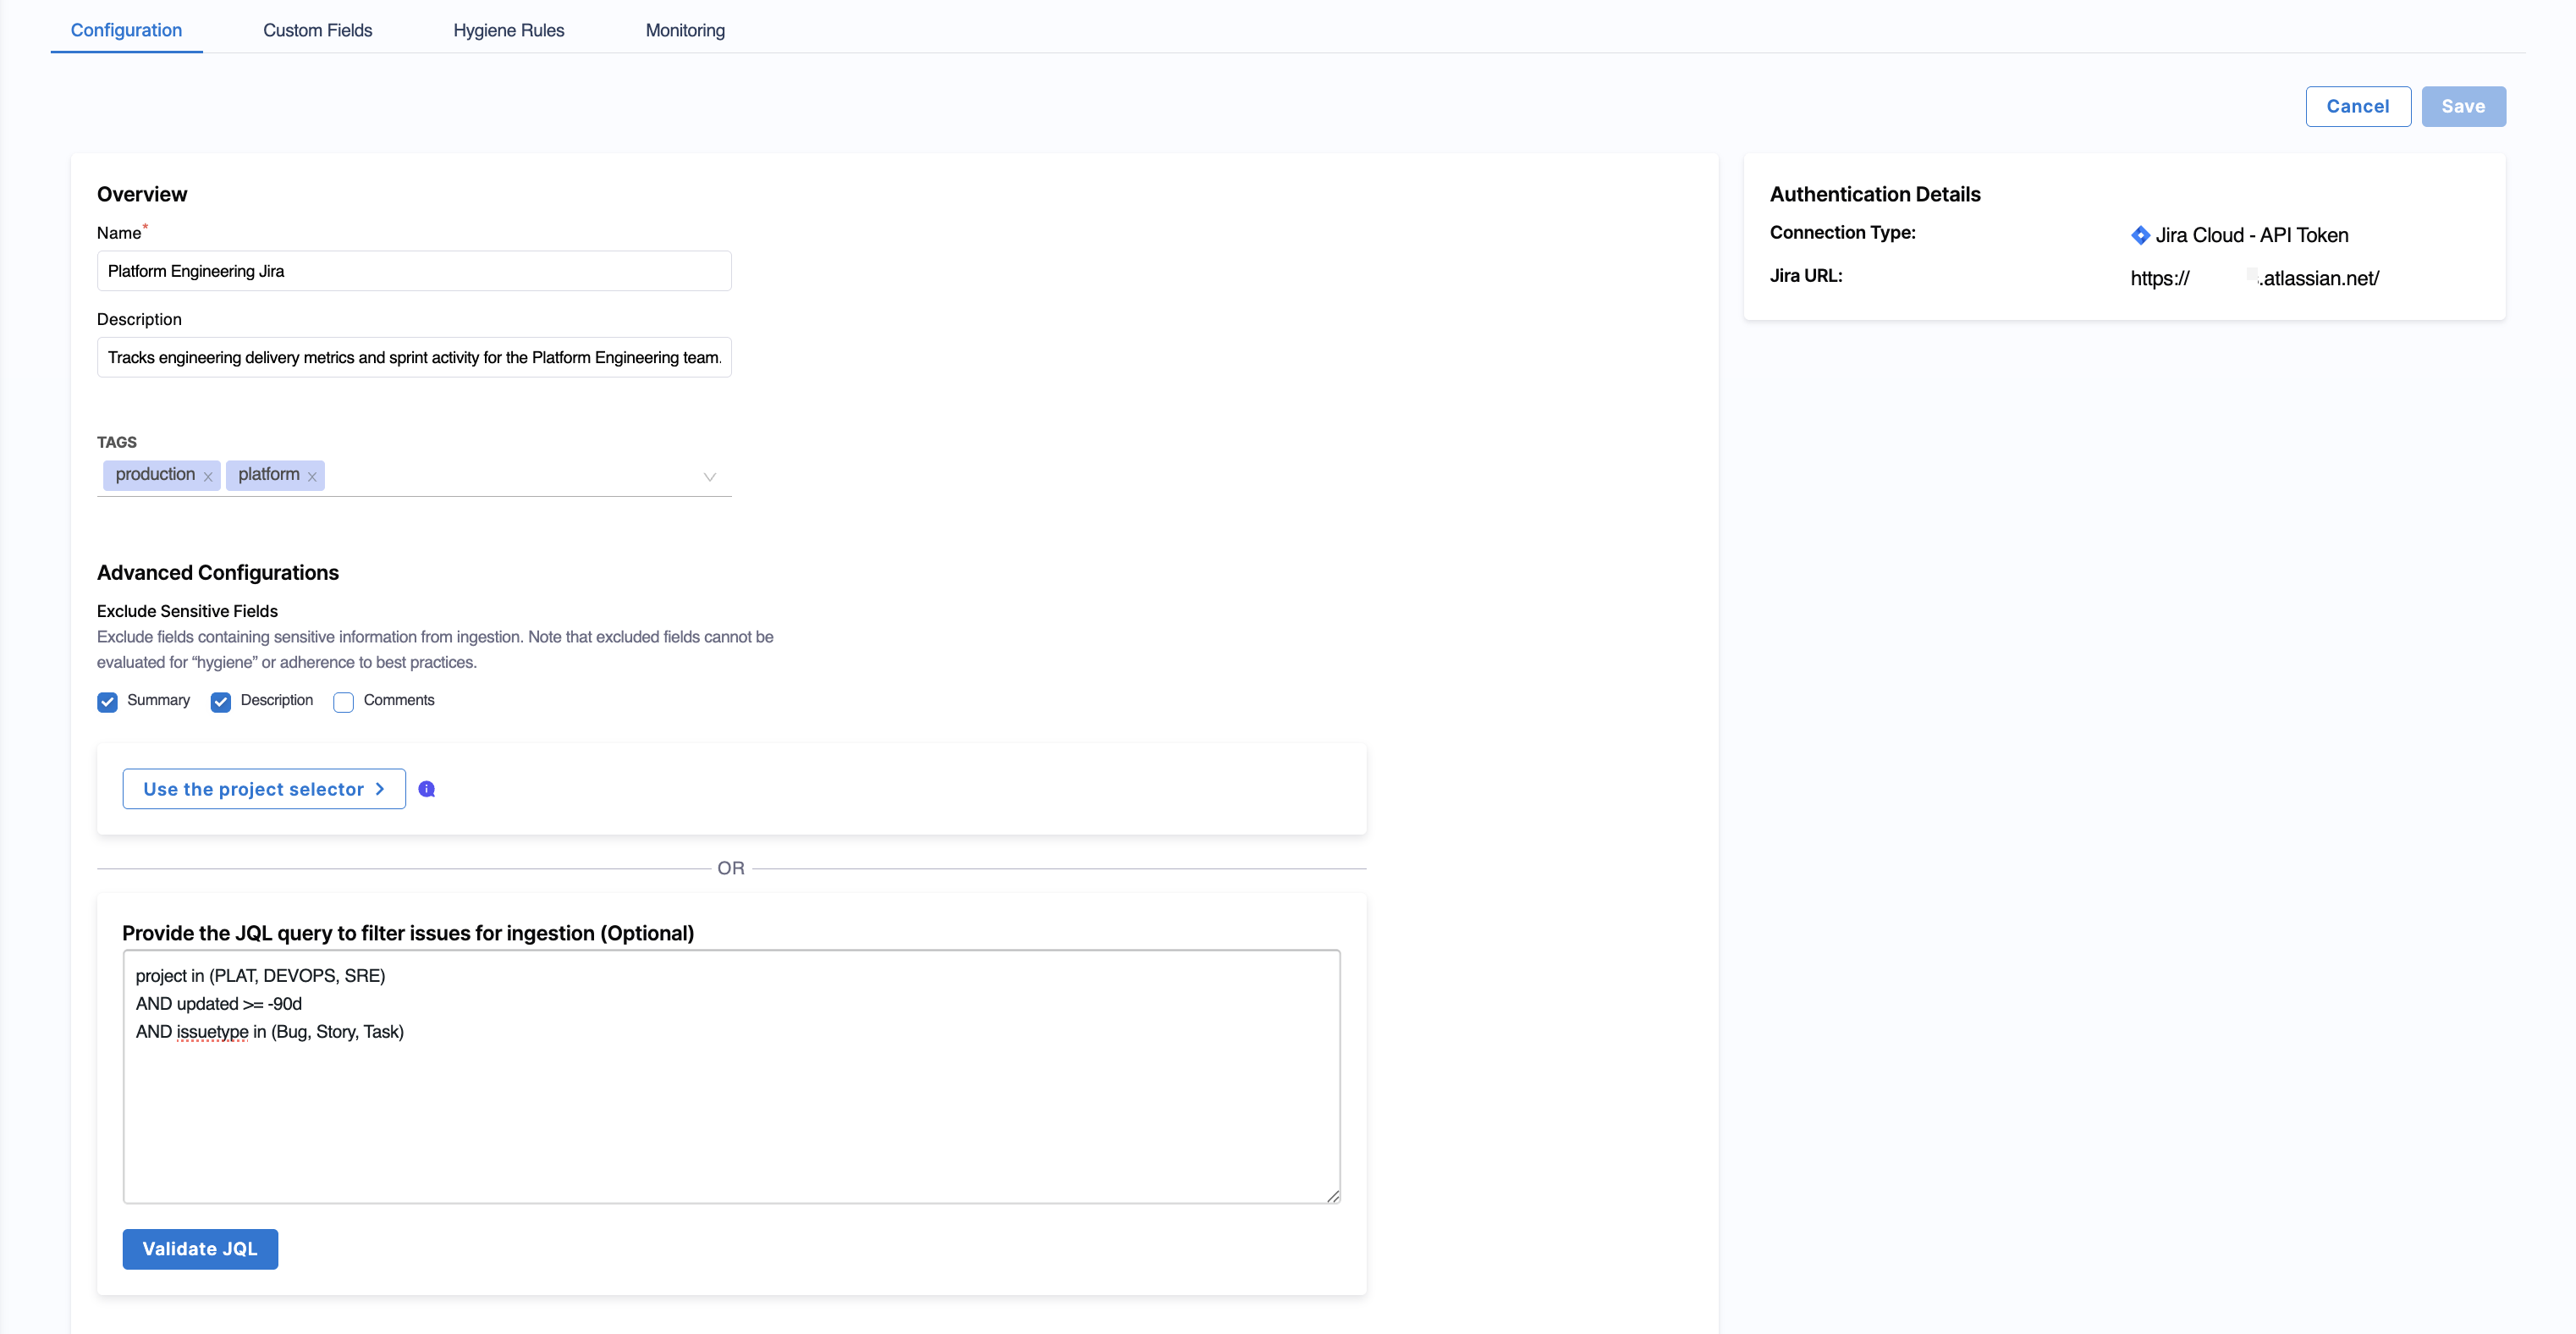Viewport: 2576px width, 1334px height.
Task: Toggle the Summary checkbox
Action: [107, 702]
